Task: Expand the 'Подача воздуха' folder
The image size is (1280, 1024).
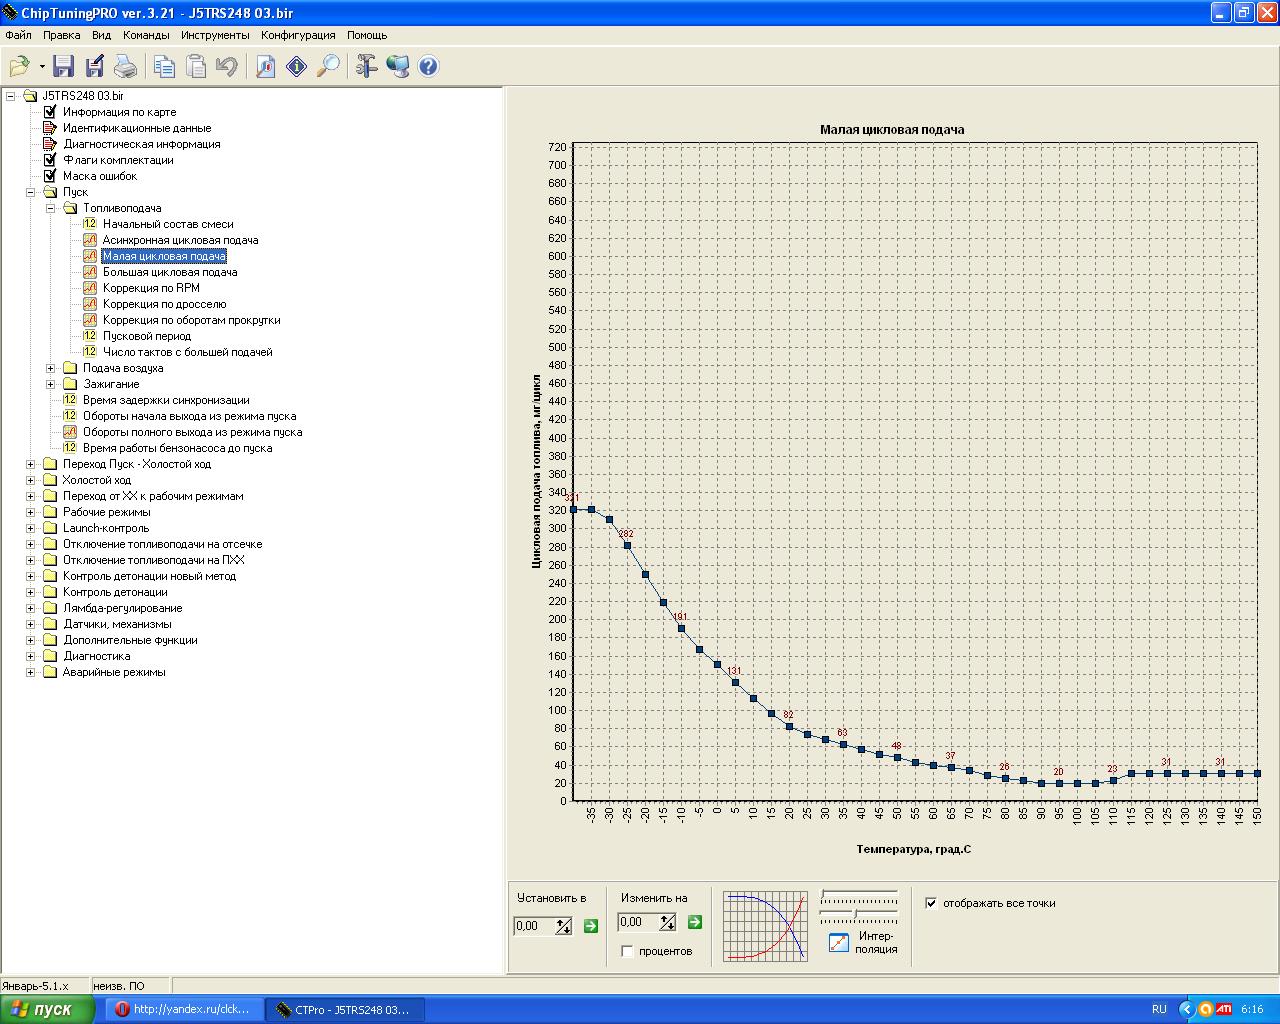Action: [x=50, y=368]
